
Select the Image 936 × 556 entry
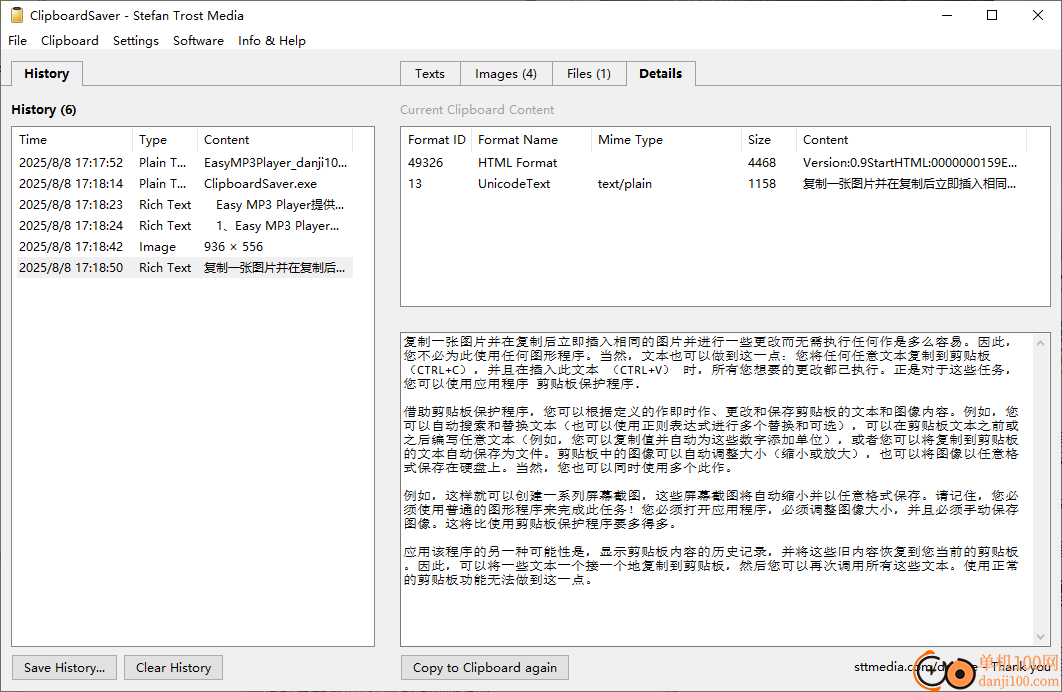184,246
